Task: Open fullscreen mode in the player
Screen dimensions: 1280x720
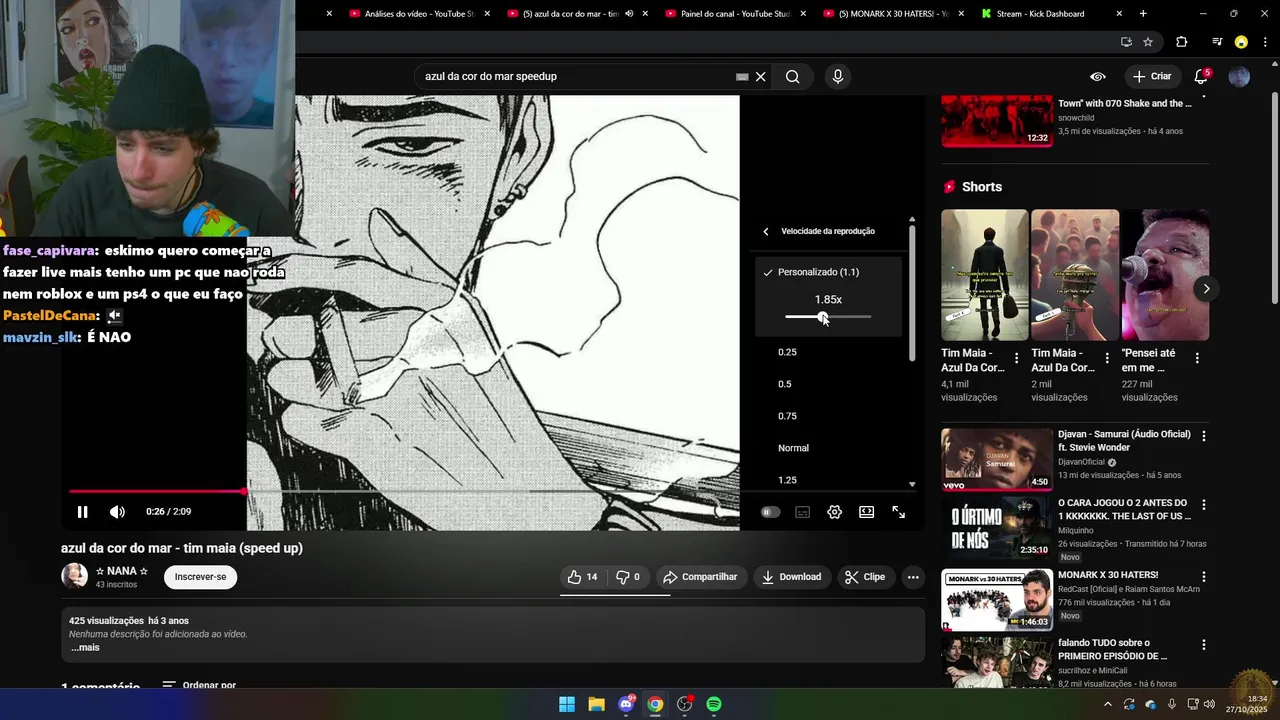Action: pyautogui.click(x=898, y=512)
